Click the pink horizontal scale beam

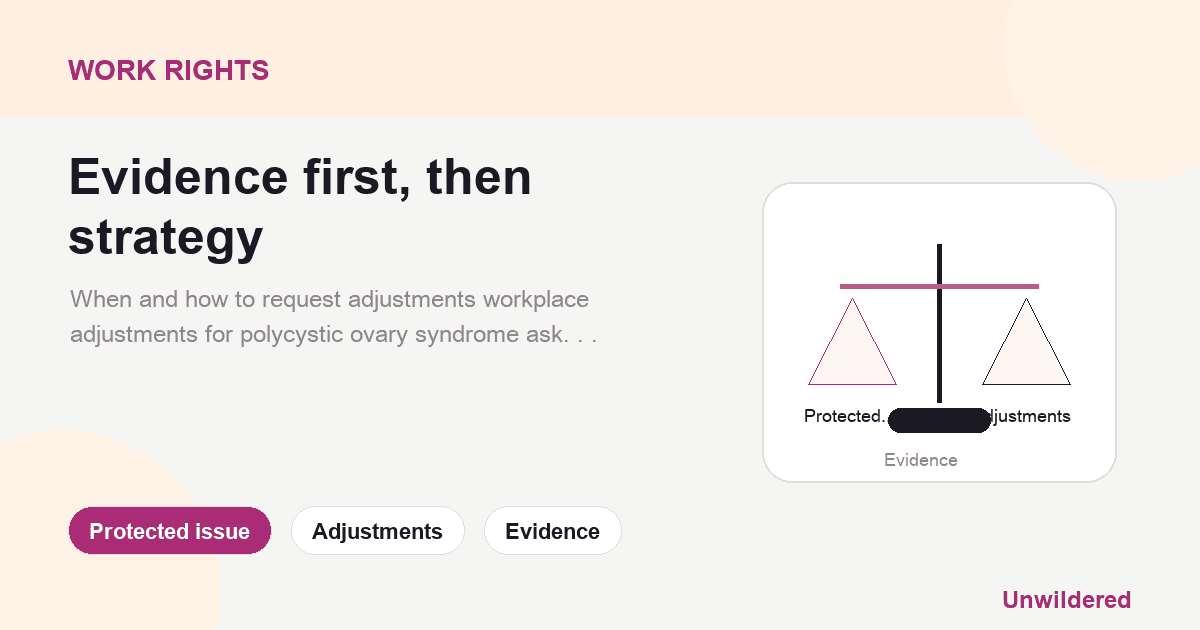[939, 287]
